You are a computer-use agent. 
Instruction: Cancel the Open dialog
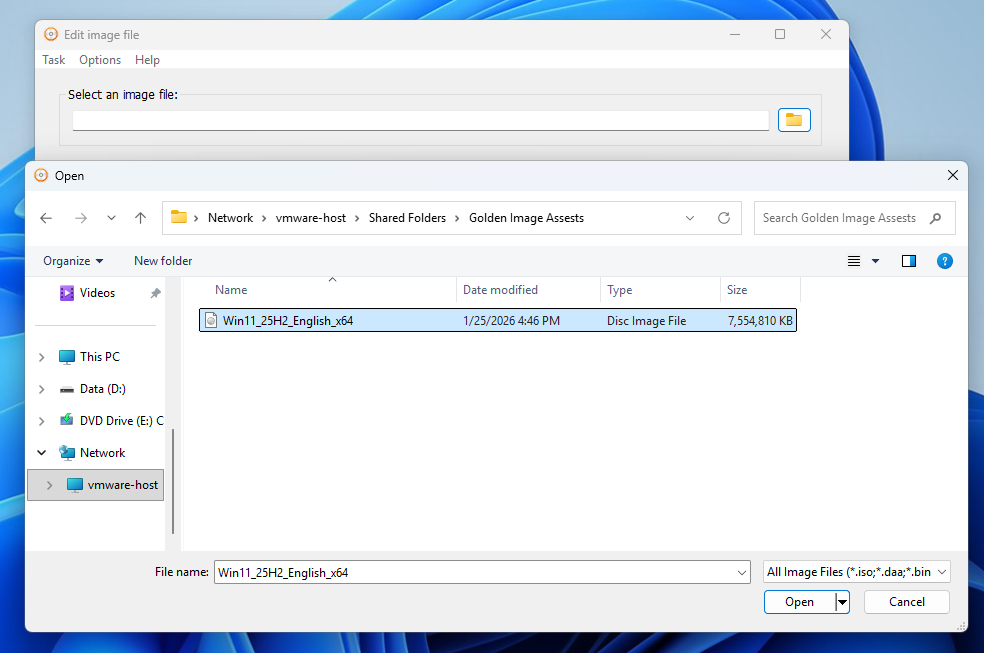point(907,602)
